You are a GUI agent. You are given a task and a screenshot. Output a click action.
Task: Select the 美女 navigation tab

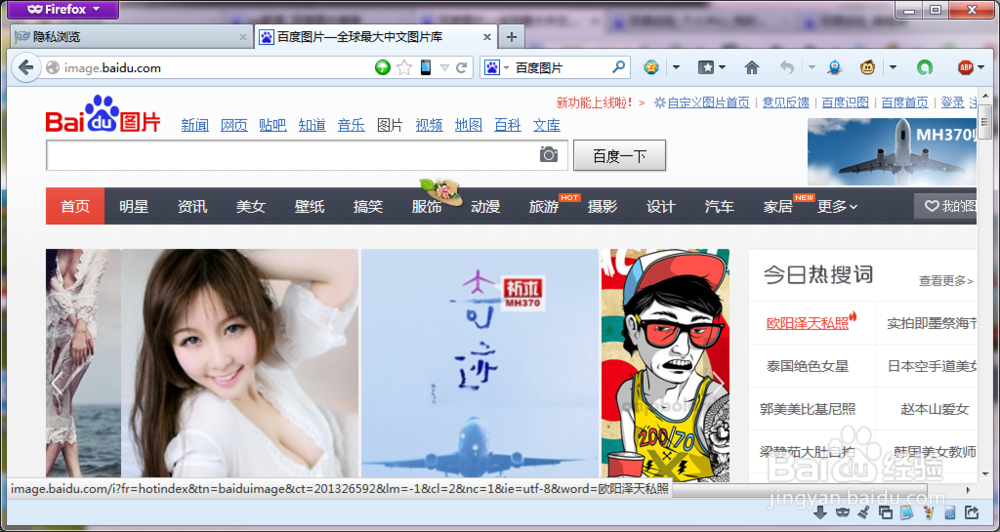pyautogui.click(x=251, y=206)
